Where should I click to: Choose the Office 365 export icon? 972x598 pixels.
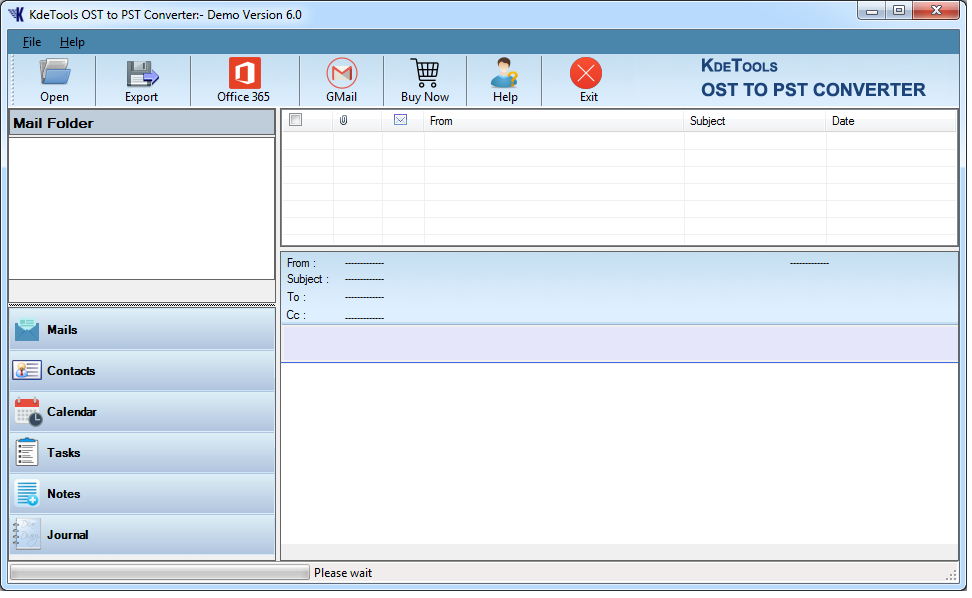(x=245, y=73)
